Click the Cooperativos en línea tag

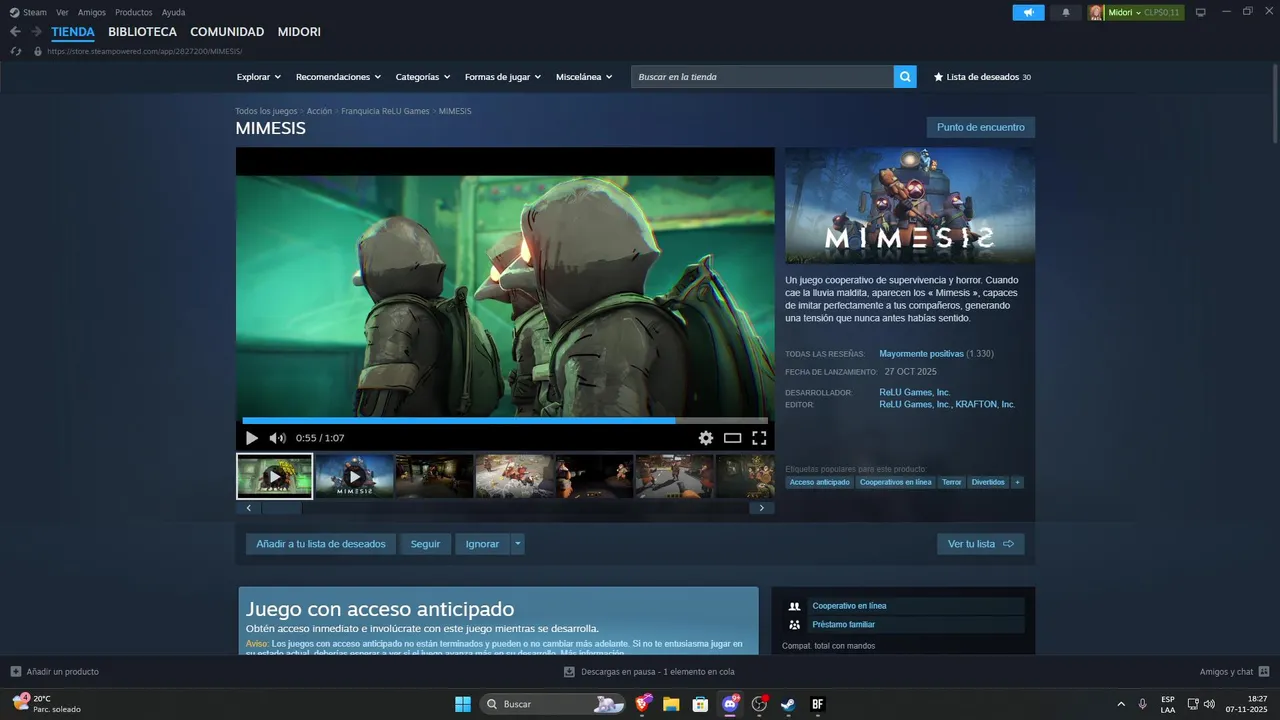tap(896, 482)
